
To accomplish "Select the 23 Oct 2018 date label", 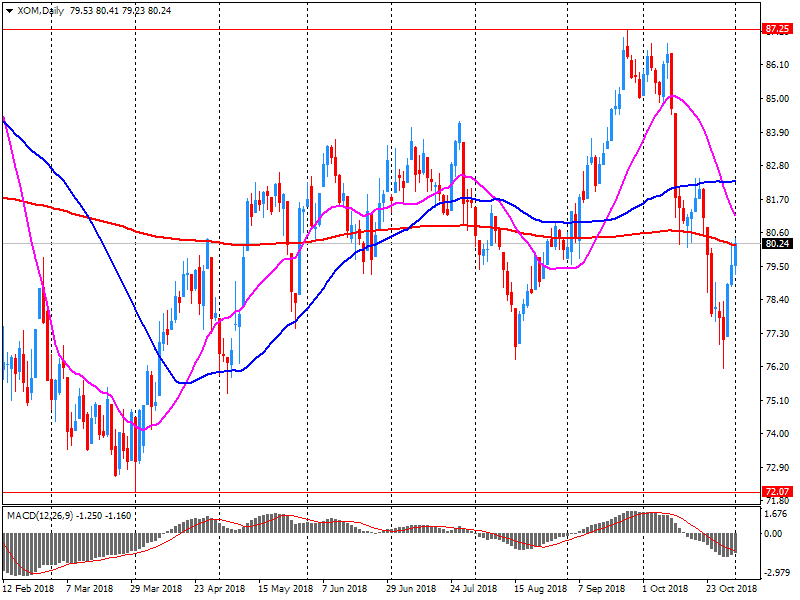I will tap(733, 589).
